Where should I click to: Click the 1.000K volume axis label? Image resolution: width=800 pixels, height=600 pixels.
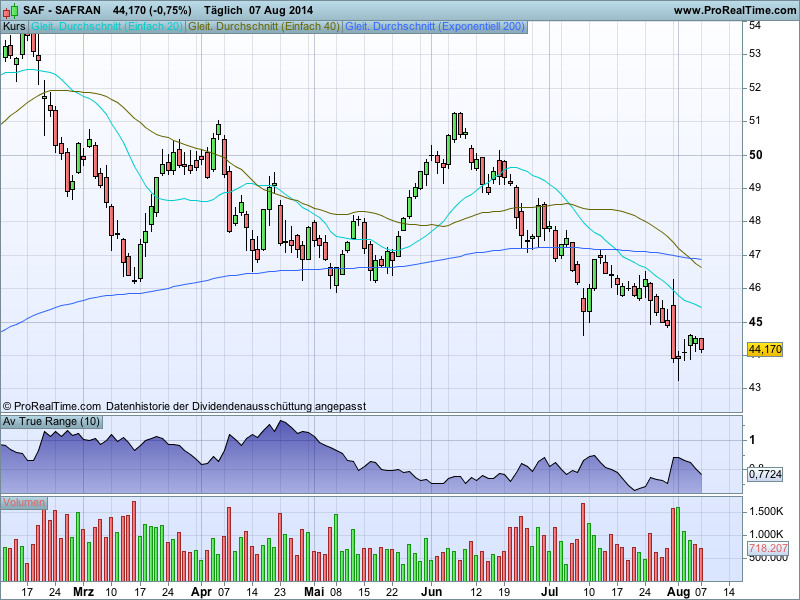(x=766, y=534)
